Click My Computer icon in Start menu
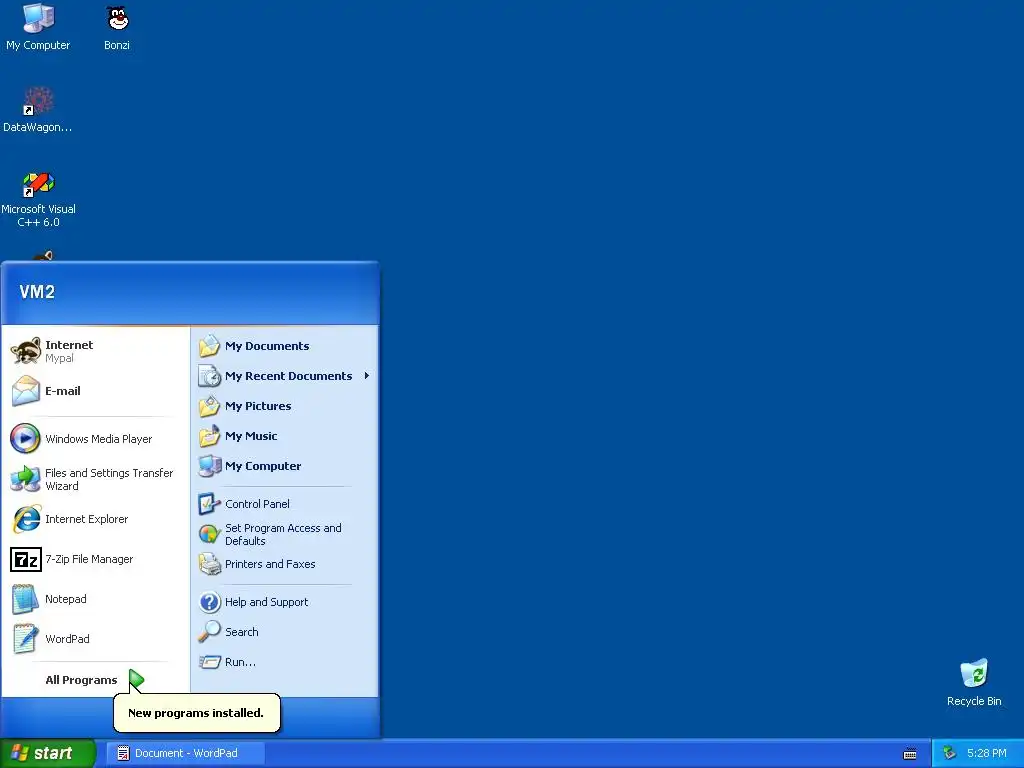 point(210,466)
